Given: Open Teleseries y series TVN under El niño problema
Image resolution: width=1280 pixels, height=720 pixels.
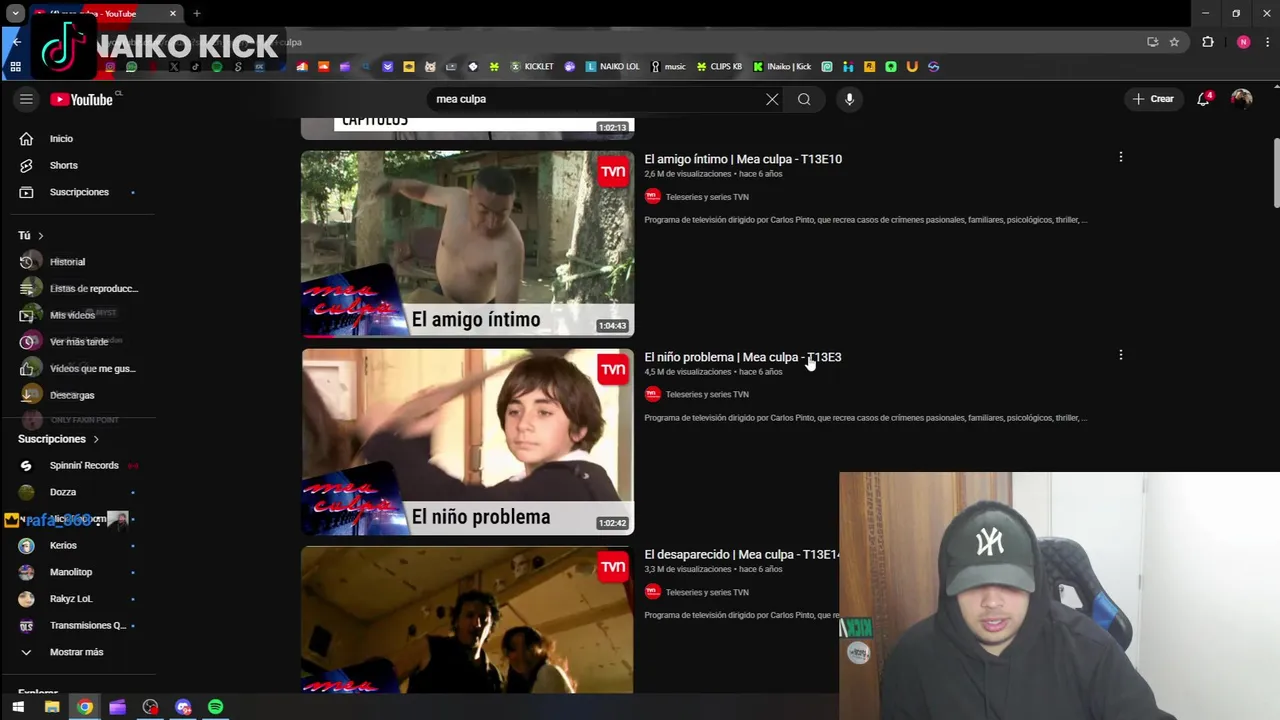Looking at the screenshot, I should [x=707, y=394].
